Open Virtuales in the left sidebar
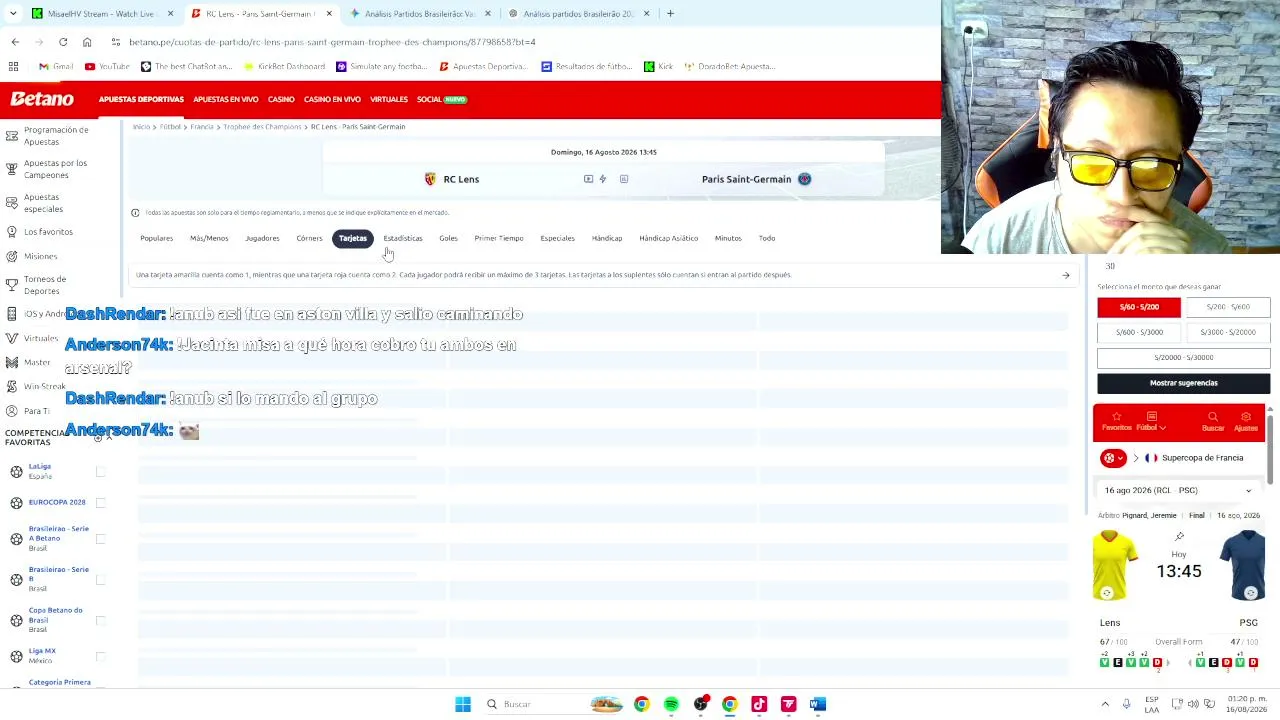This screenshot has width=1280, height=720. click(x=41, y=338)
